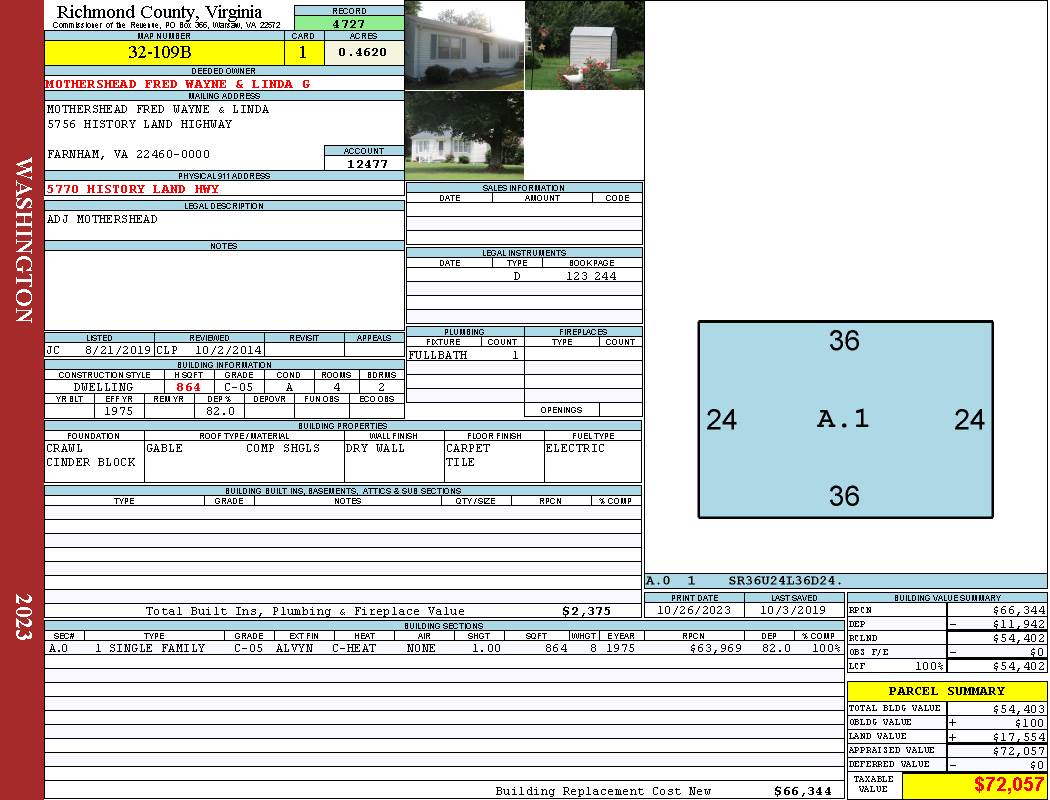Viewport: 1050px width, 800px height.
Task: Click roof type GABLE
Action: (164, 448)
